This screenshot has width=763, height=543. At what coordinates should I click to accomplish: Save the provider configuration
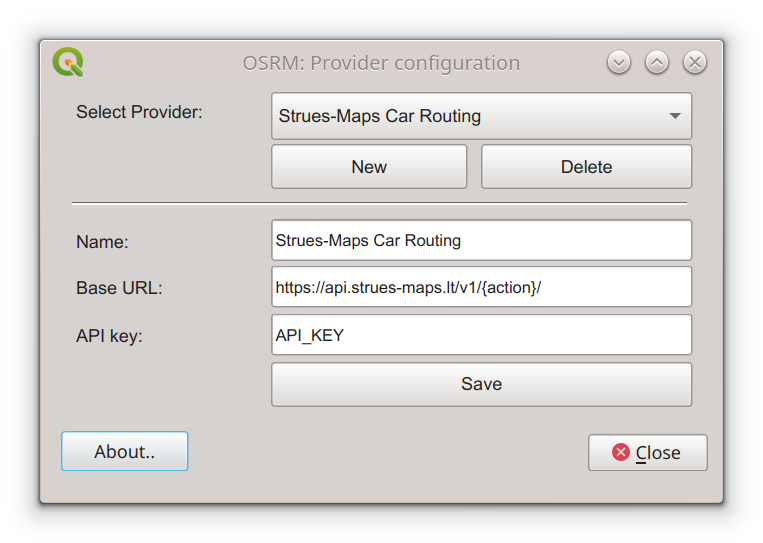coord(481,384)
